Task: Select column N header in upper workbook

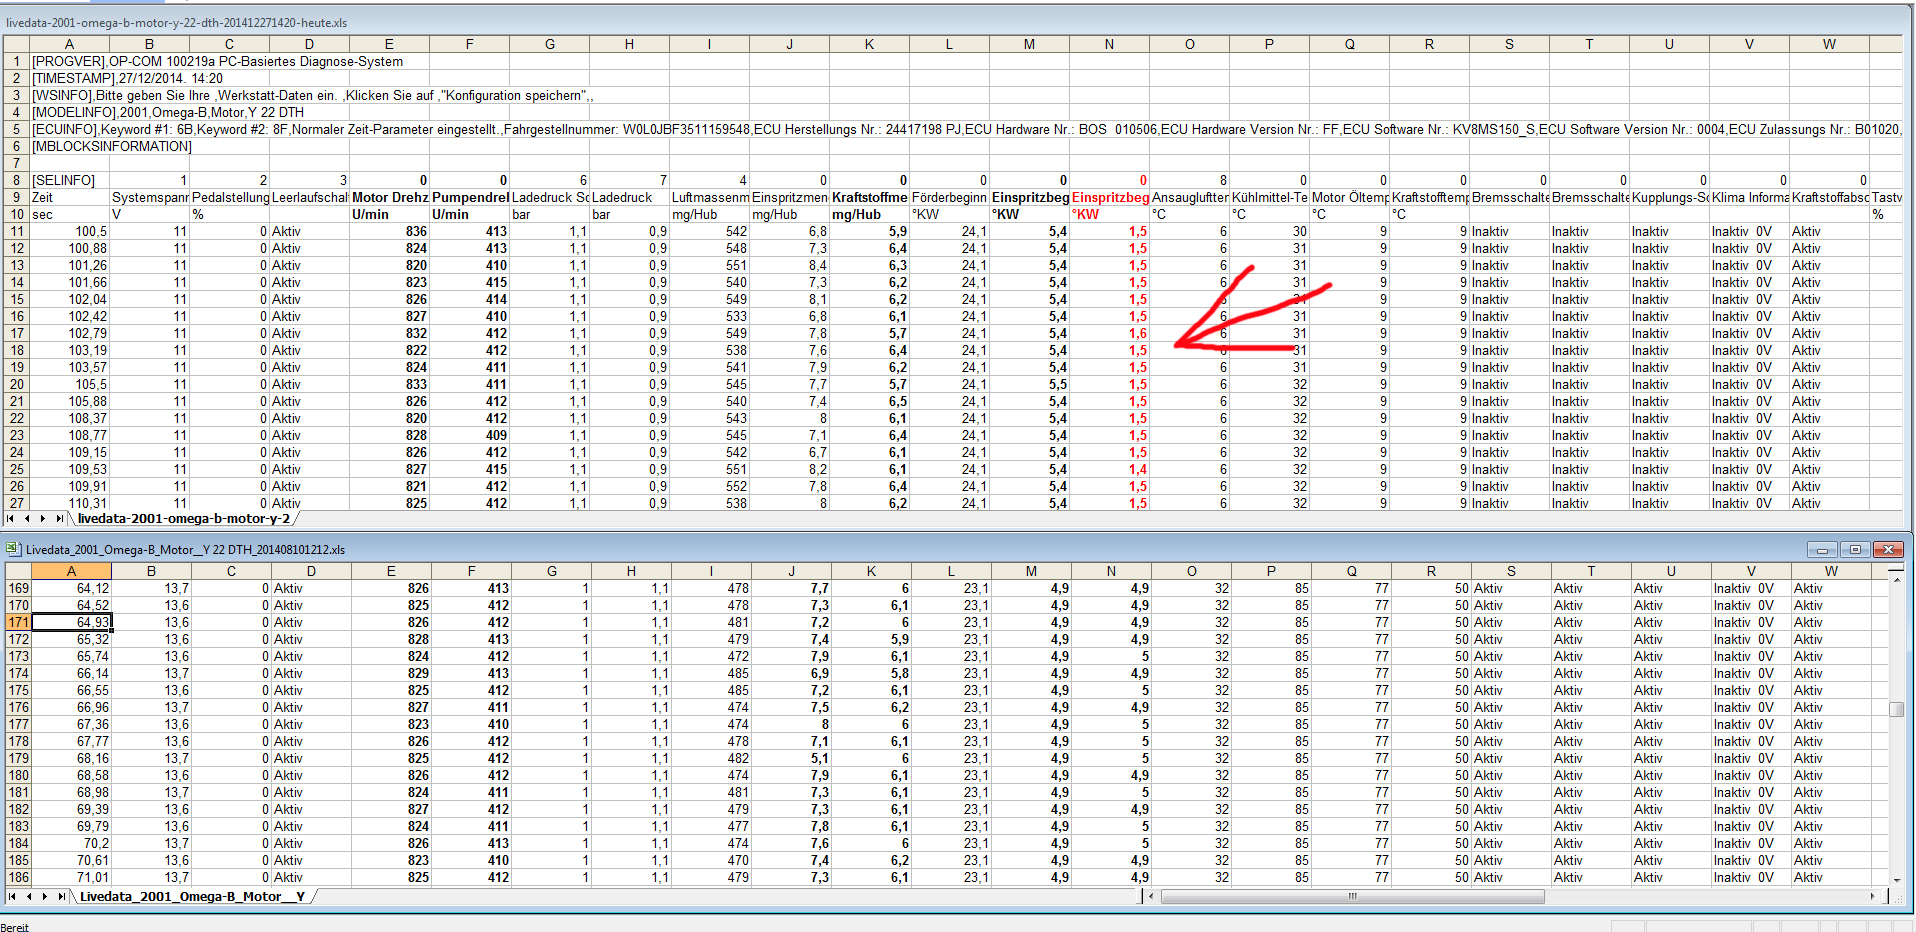Action: pyautogui.click(x=1110, y=44)
